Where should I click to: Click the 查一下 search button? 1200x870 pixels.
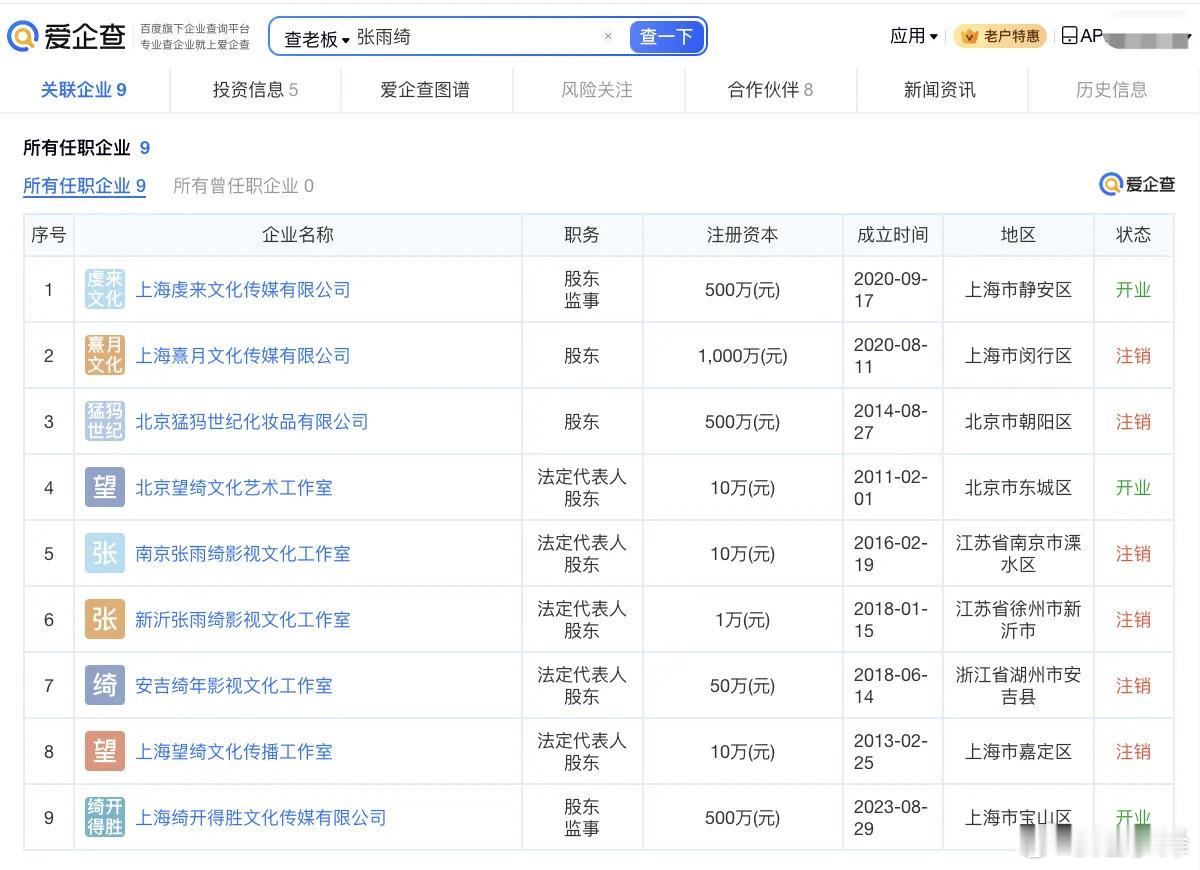(666, 37)
